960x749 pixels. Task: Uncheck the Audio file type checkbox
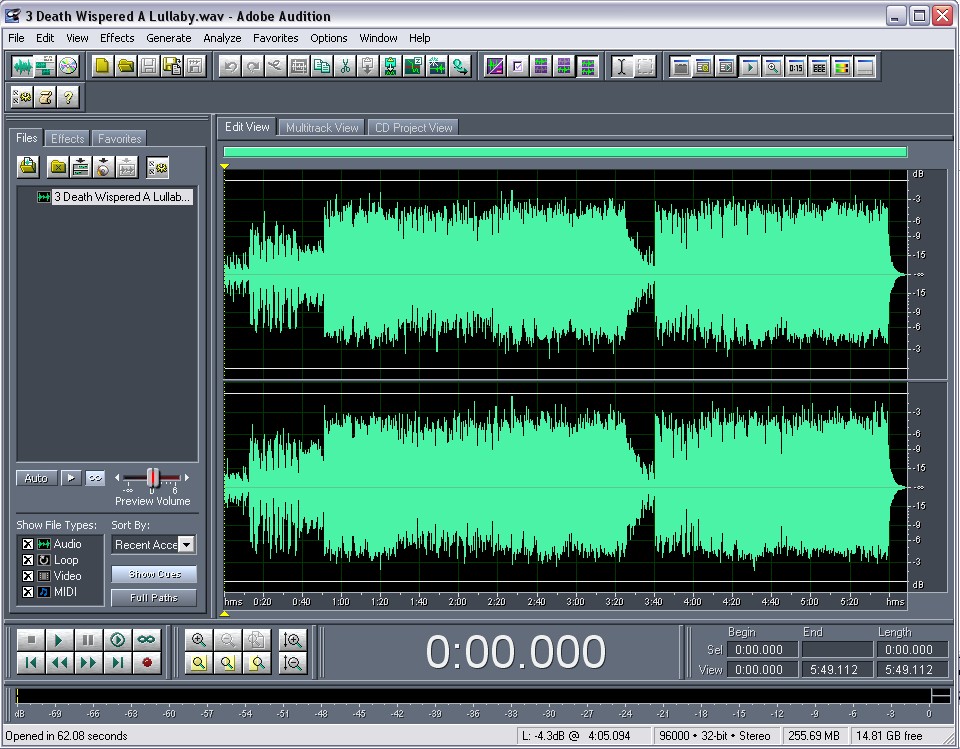(x=28, y=544)
